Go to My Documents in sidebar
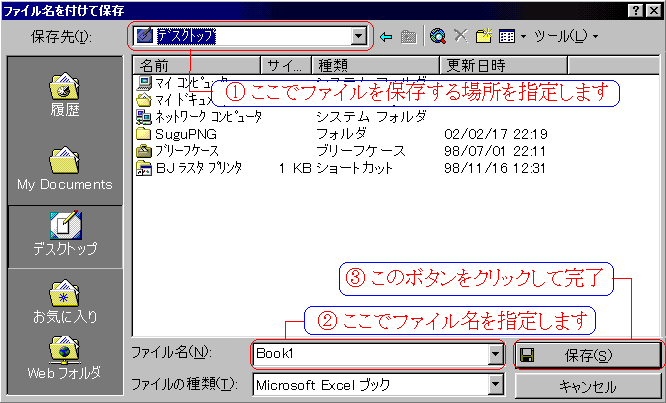 [x=65, y=167]
